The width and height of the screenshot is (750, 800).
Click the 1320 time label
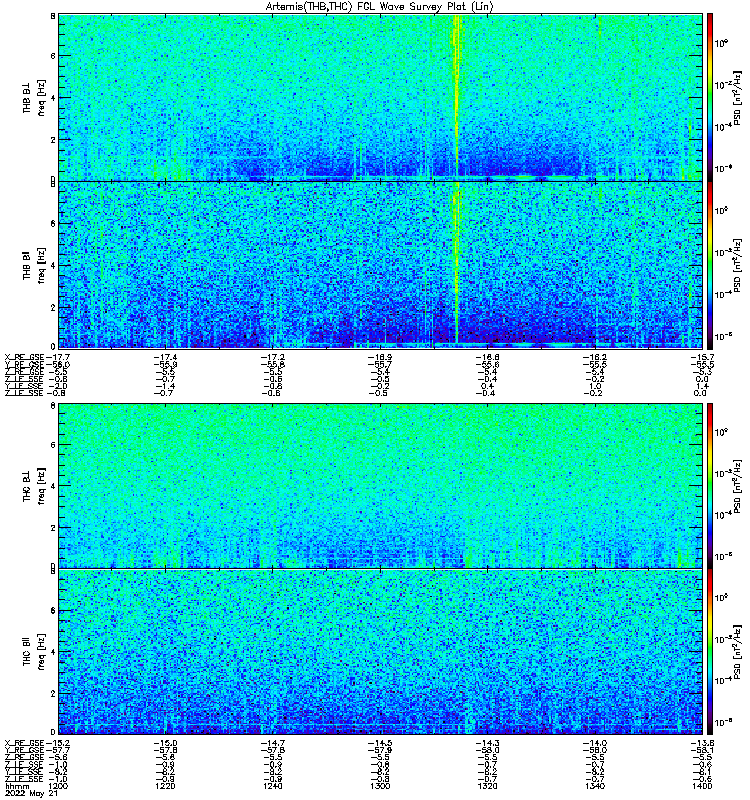tap(488, 786)
